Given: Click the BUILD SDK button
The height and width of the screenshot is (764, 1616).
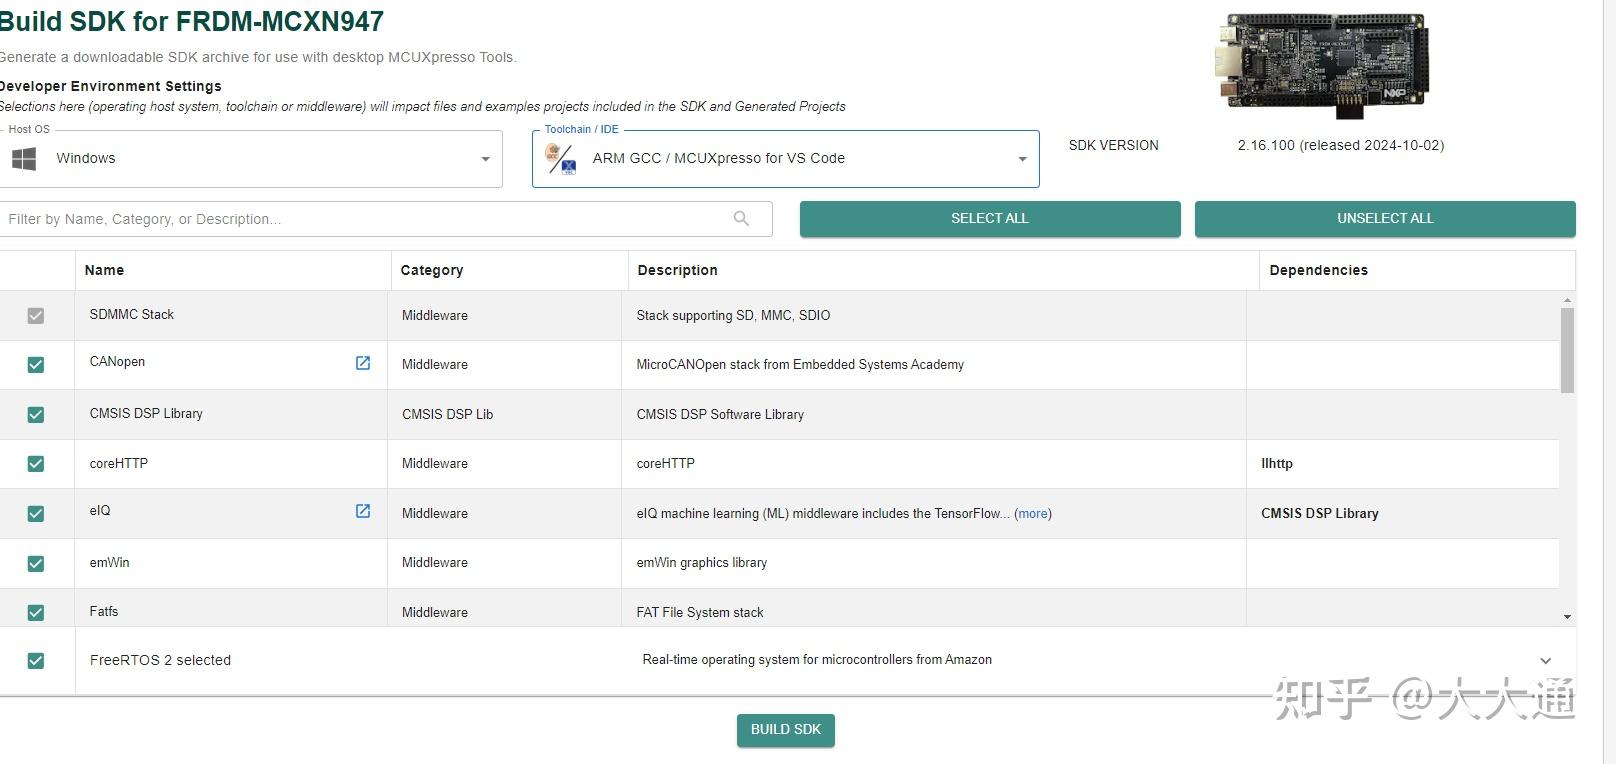Looking at the screenshot, I should 786,730.
